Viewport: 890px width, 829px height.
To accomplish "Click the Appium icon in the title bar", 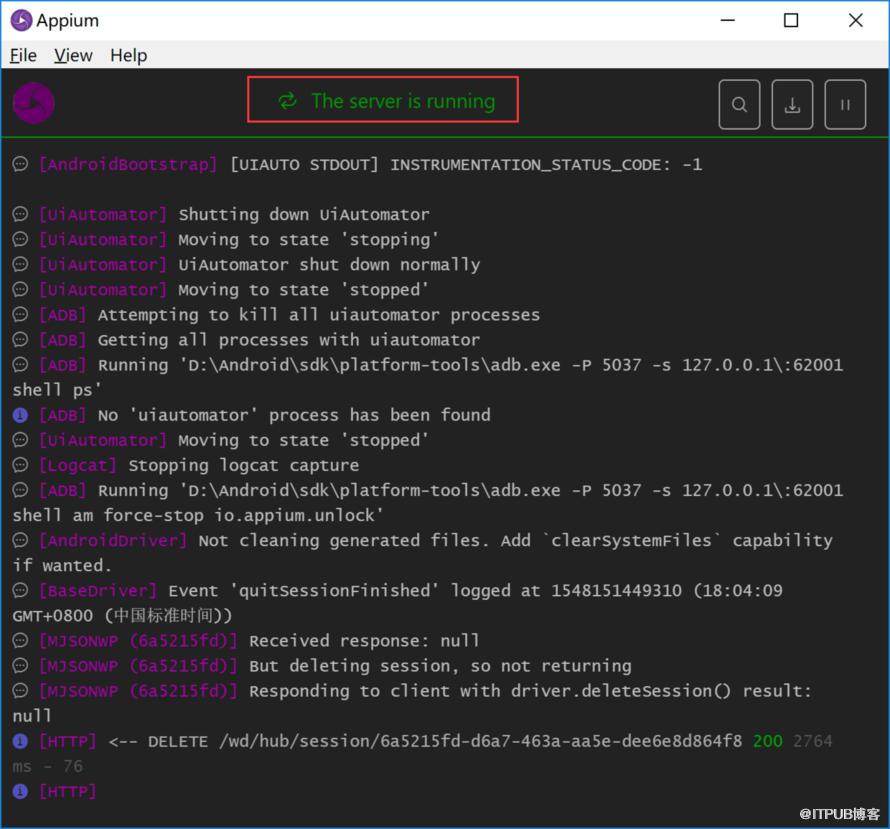I will (x=22, y=20).
